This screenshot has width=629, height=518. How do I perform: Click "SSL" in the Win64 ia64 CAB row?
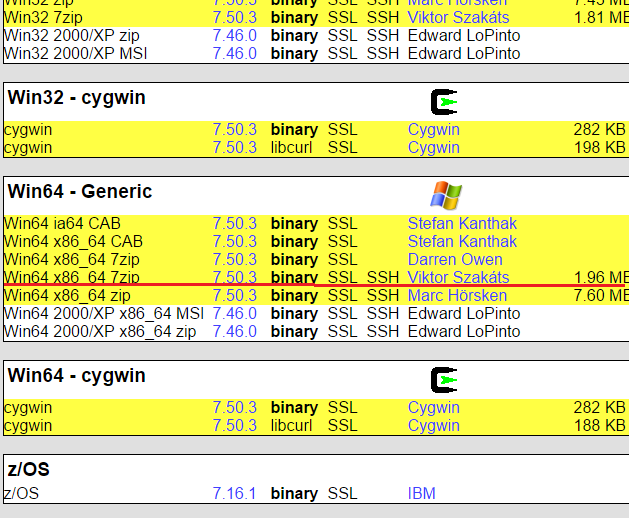pos(343,223)
